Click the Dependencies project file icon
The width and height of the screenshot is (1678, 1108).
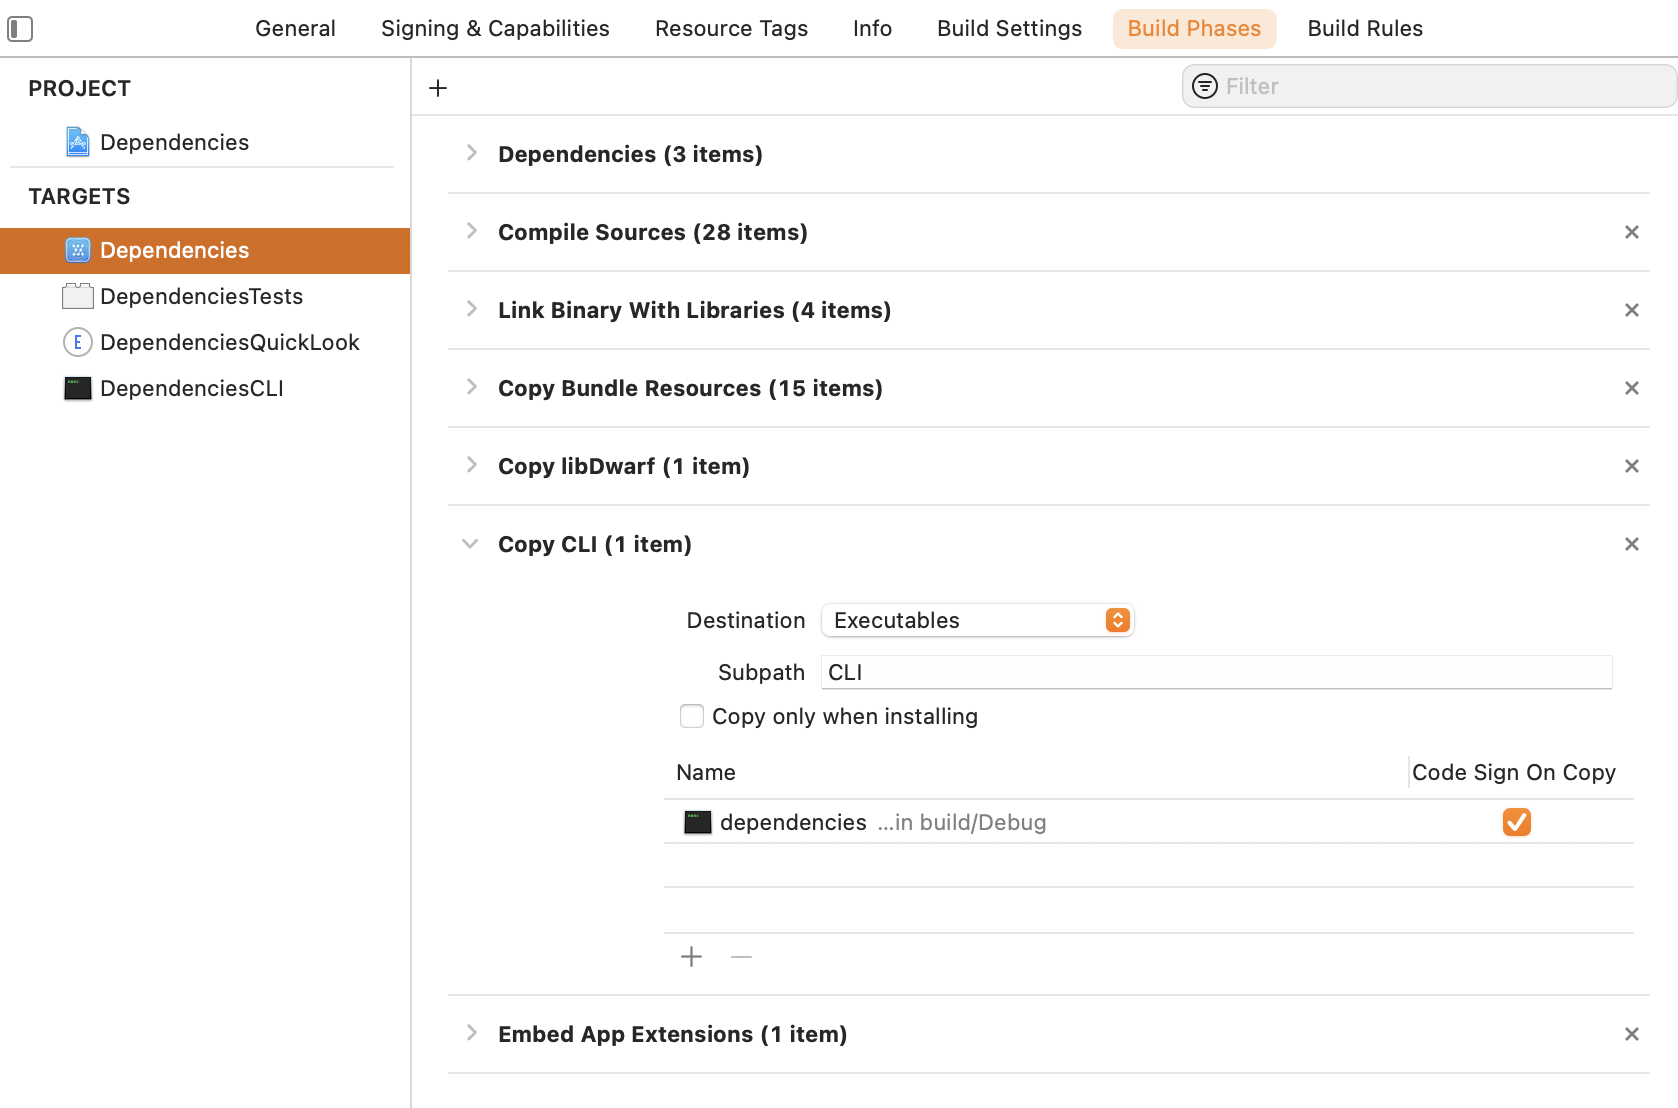tap(77, 142)
